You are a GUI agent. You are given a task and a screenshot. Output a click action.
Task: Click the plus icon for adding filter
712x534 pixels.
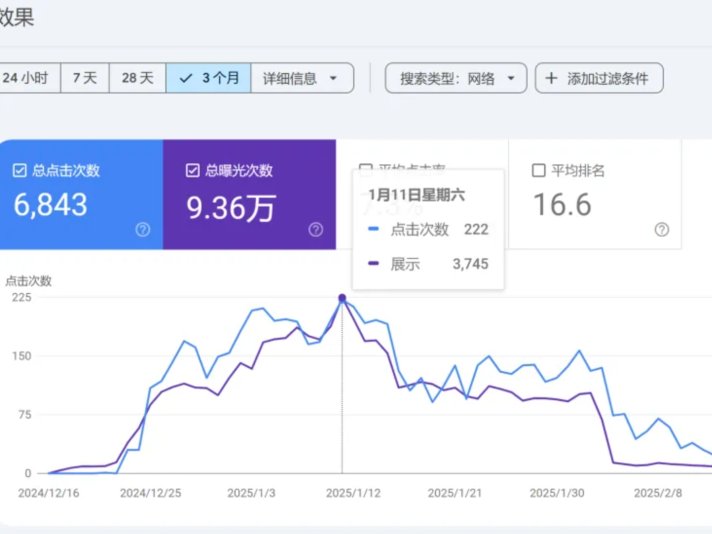click(x=551, y=78)
